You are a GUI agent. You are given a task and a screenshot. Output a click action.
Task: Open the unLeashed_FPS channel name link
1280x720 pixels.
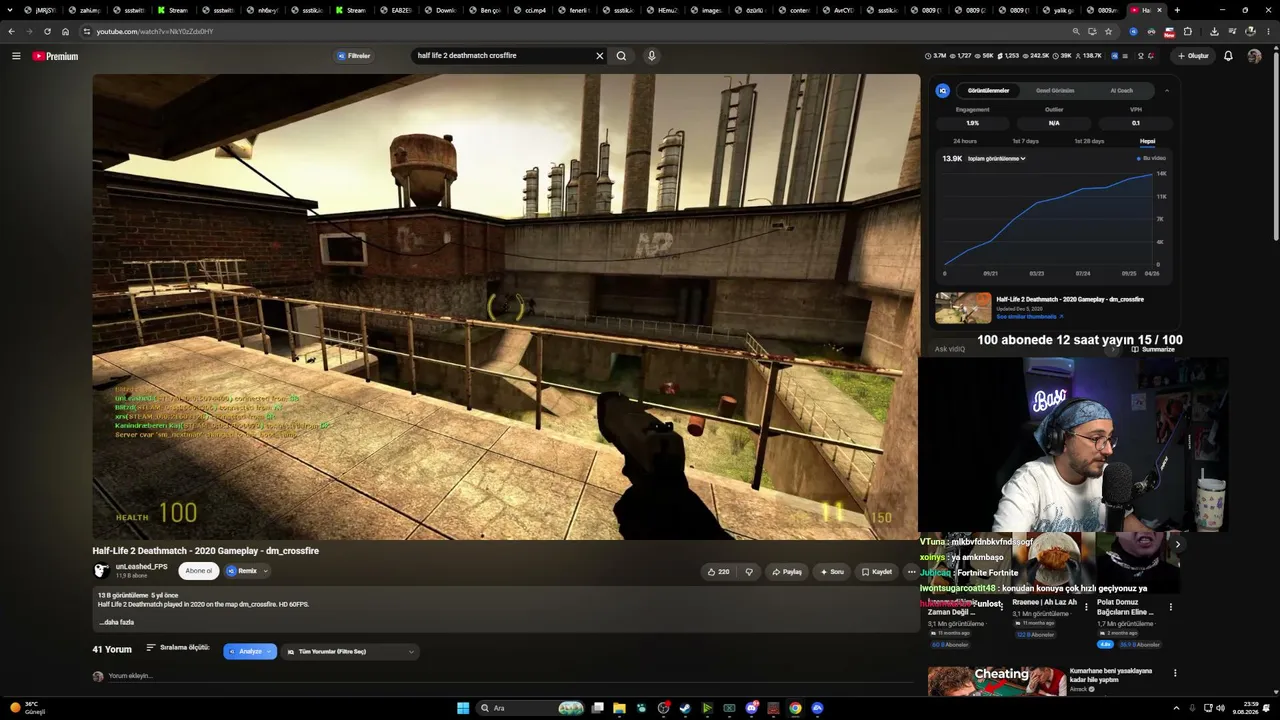pos(141,567)
